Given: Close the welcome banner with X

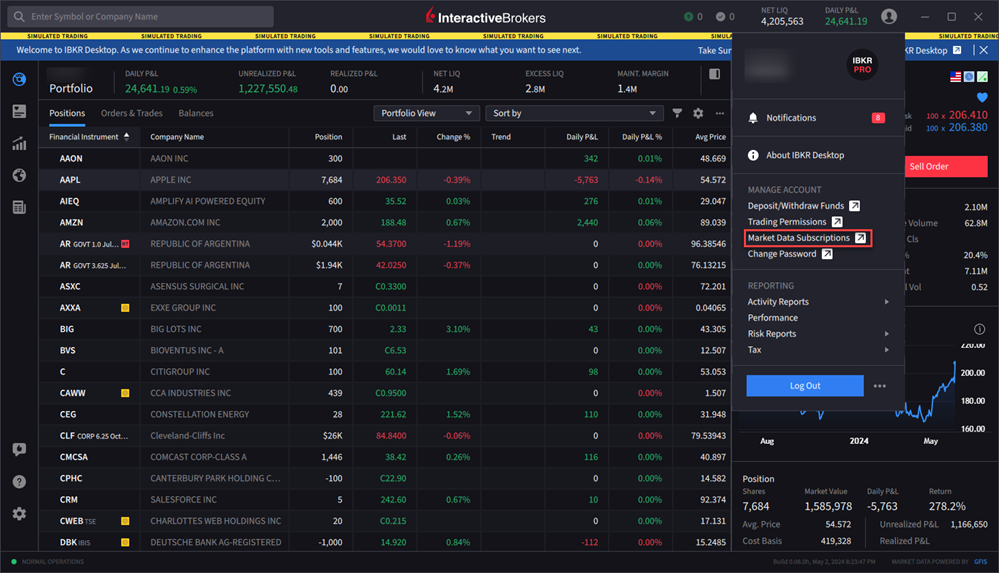Looking at the screenshot, I should (x=984, y=50).
